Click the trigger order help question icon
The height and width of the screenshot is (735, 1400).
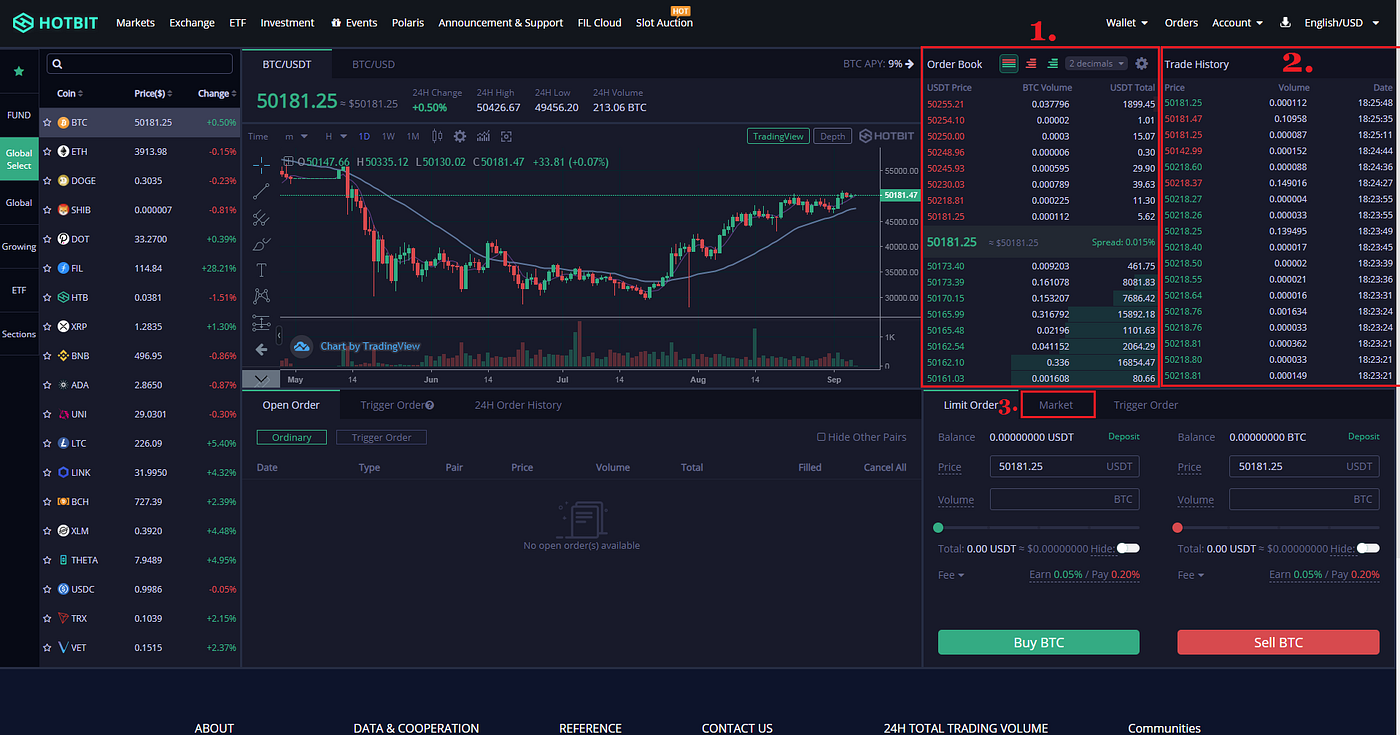pos(429,405)
